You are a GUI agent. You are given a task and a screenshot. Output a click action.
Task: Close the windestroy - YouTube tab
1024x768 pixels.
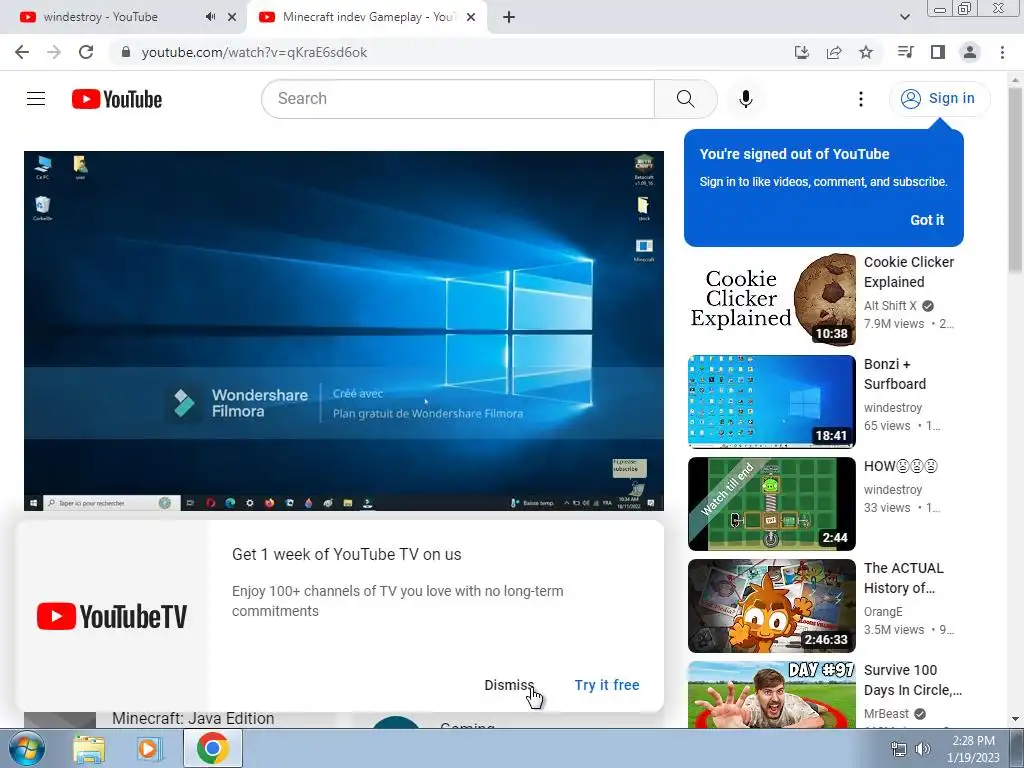[232, 17]
